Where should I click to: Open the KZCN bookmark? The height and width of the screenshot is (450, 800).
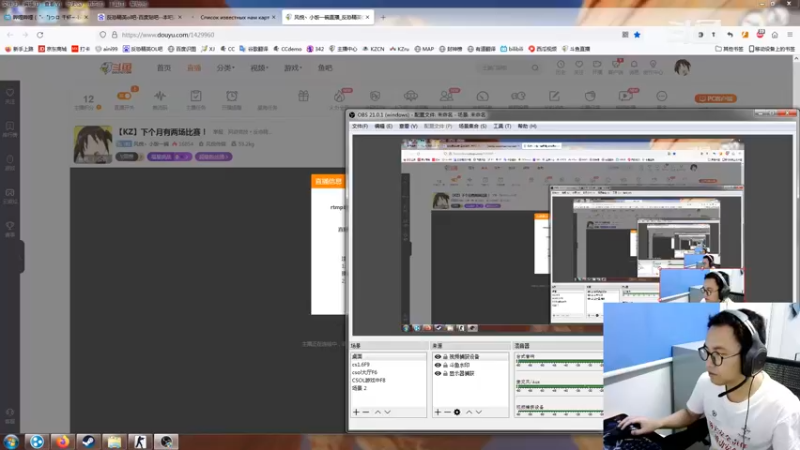point(373,49)
